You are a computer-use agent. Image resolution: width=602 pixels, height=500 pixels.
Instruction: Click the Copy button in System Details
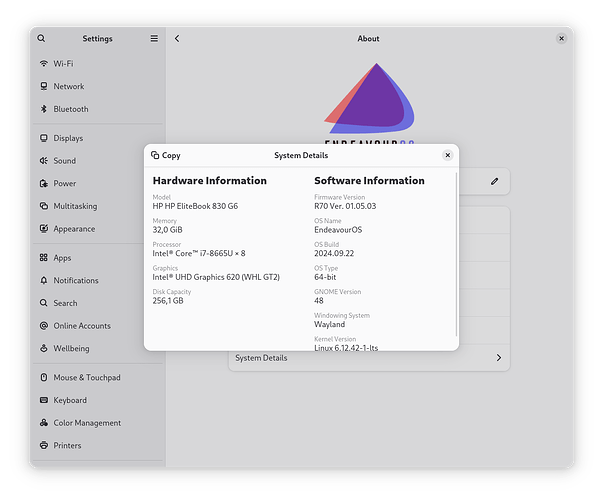[x=166, y=155]
